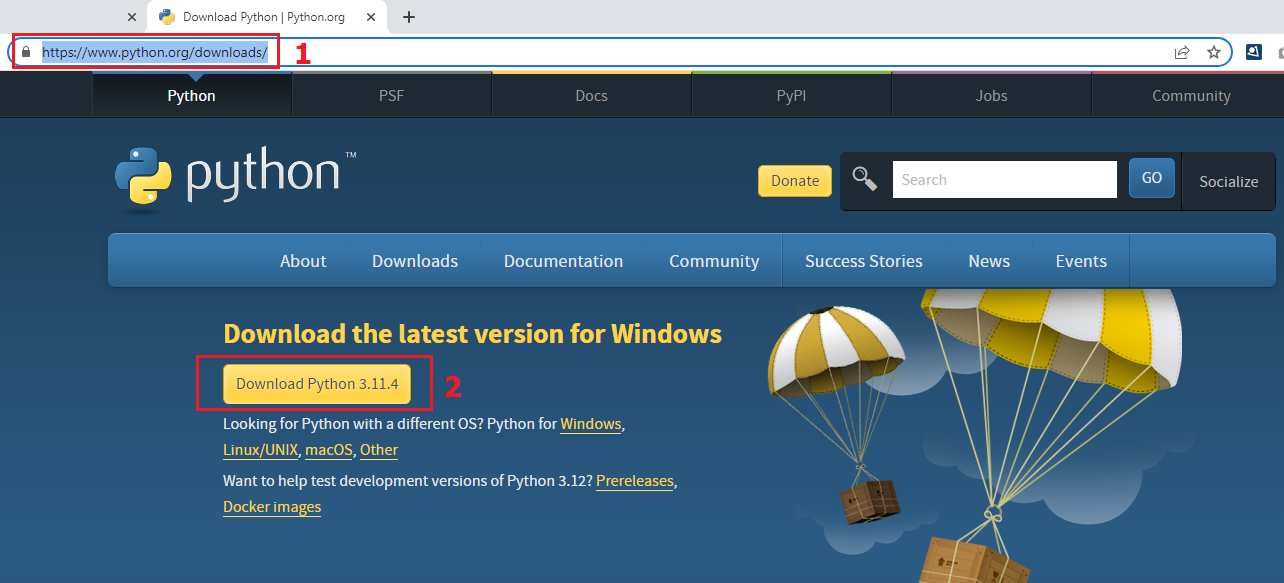
Task: Open the Prereleases link
Action: 635,481
